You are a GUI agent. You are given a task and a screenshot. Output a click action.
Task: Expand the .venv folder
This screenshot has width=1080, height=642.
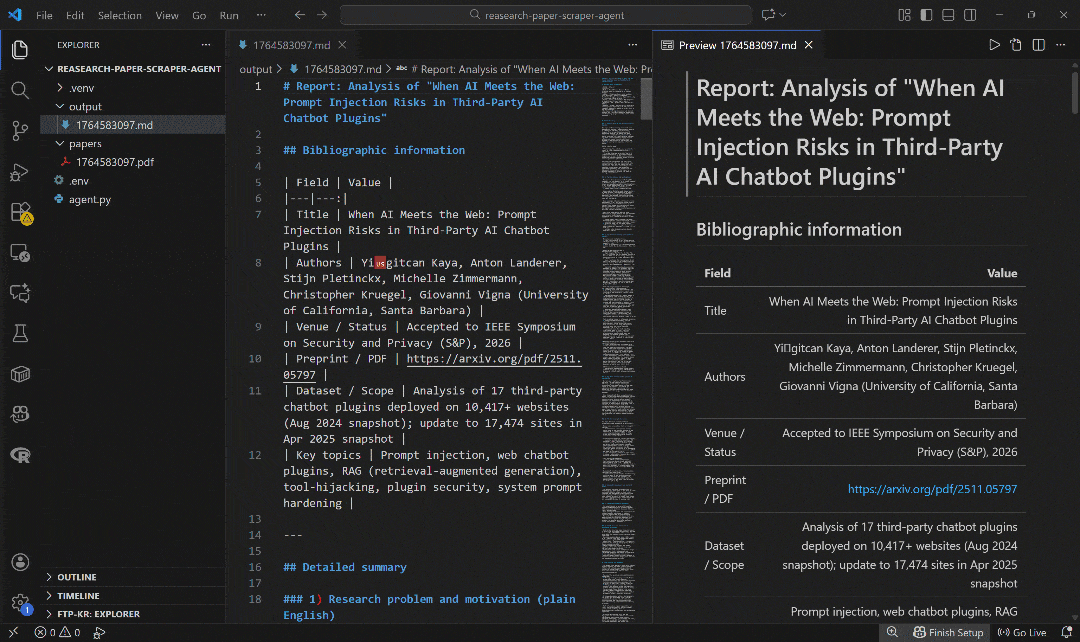pos(133,88)
